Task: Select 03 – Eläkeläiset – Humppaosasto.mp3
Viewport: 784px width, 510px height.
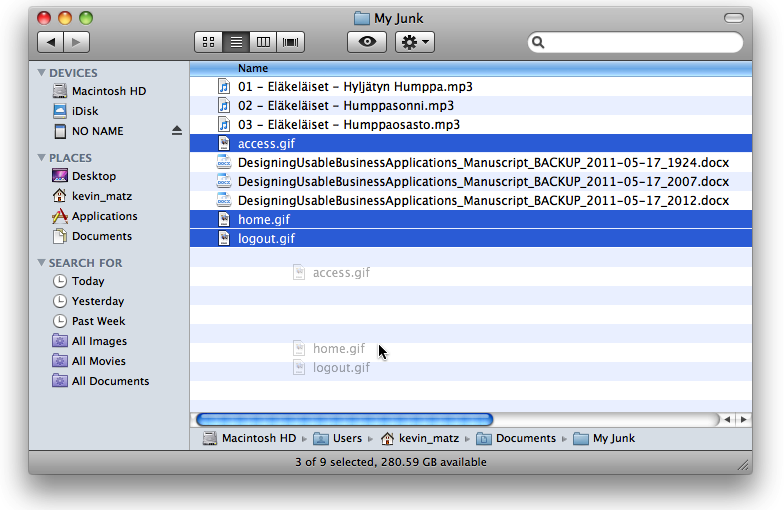Action: tap(470, 124)
